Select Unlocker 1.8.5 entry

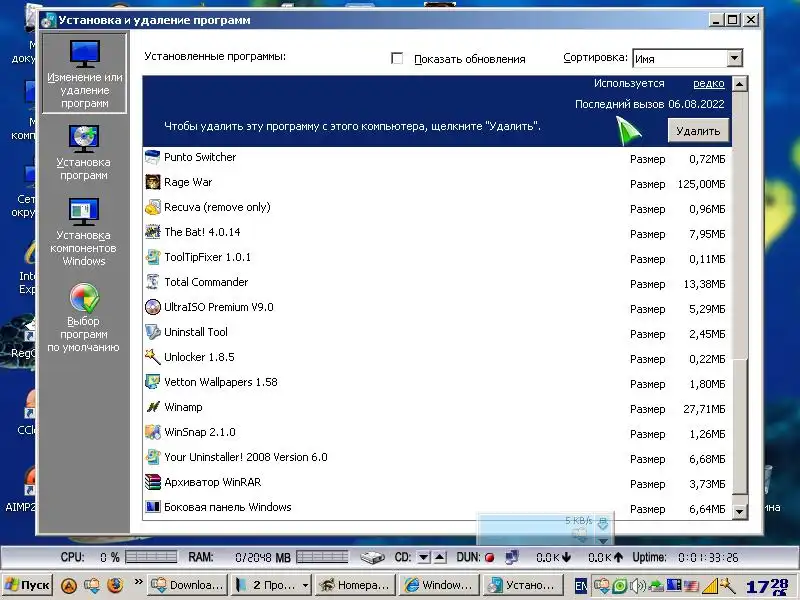(x=199, y=357)
